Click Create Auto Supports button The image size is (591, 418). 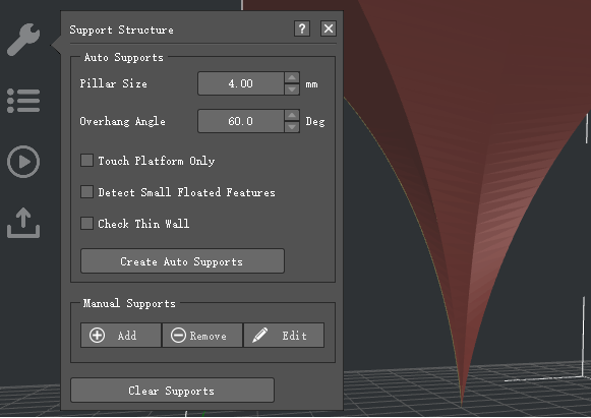(182, 261)
